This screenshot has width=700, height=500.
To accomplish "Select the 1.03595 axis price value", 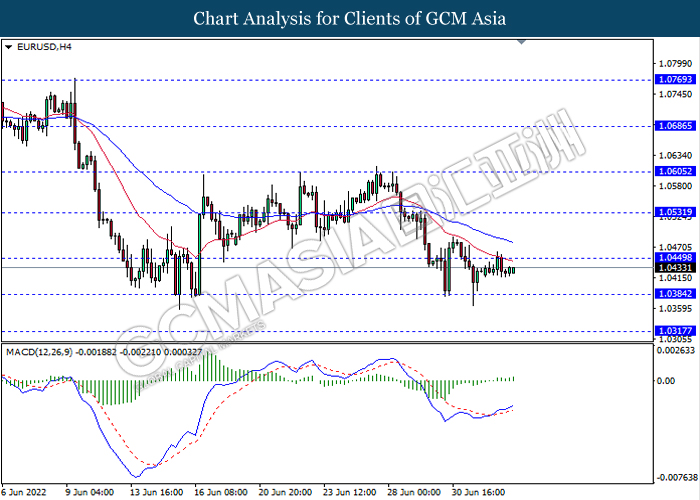I will [x=675, y=308].
